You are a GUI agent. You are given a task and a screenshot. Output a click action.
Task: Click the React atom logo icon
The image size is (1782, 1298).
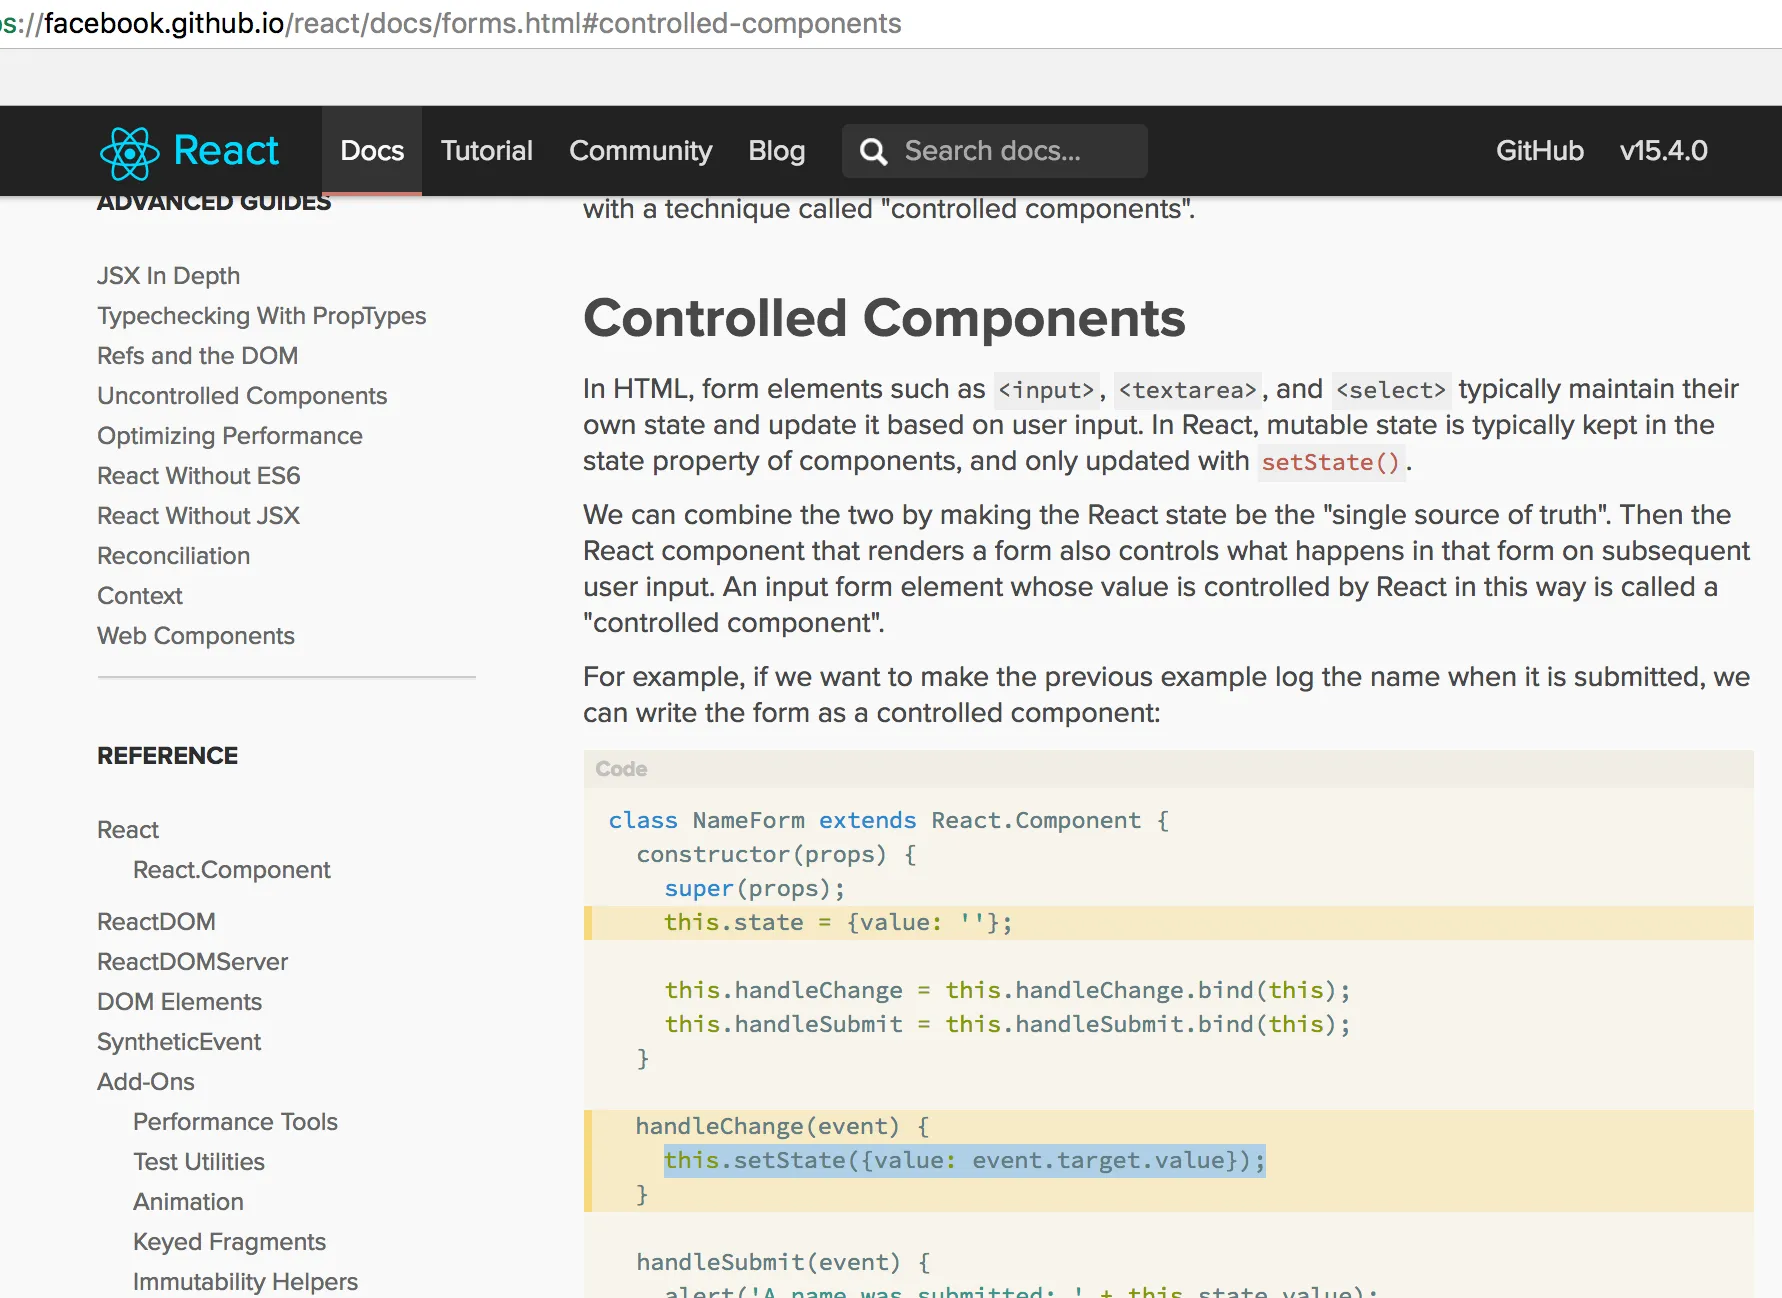click(x=129, y=152)
